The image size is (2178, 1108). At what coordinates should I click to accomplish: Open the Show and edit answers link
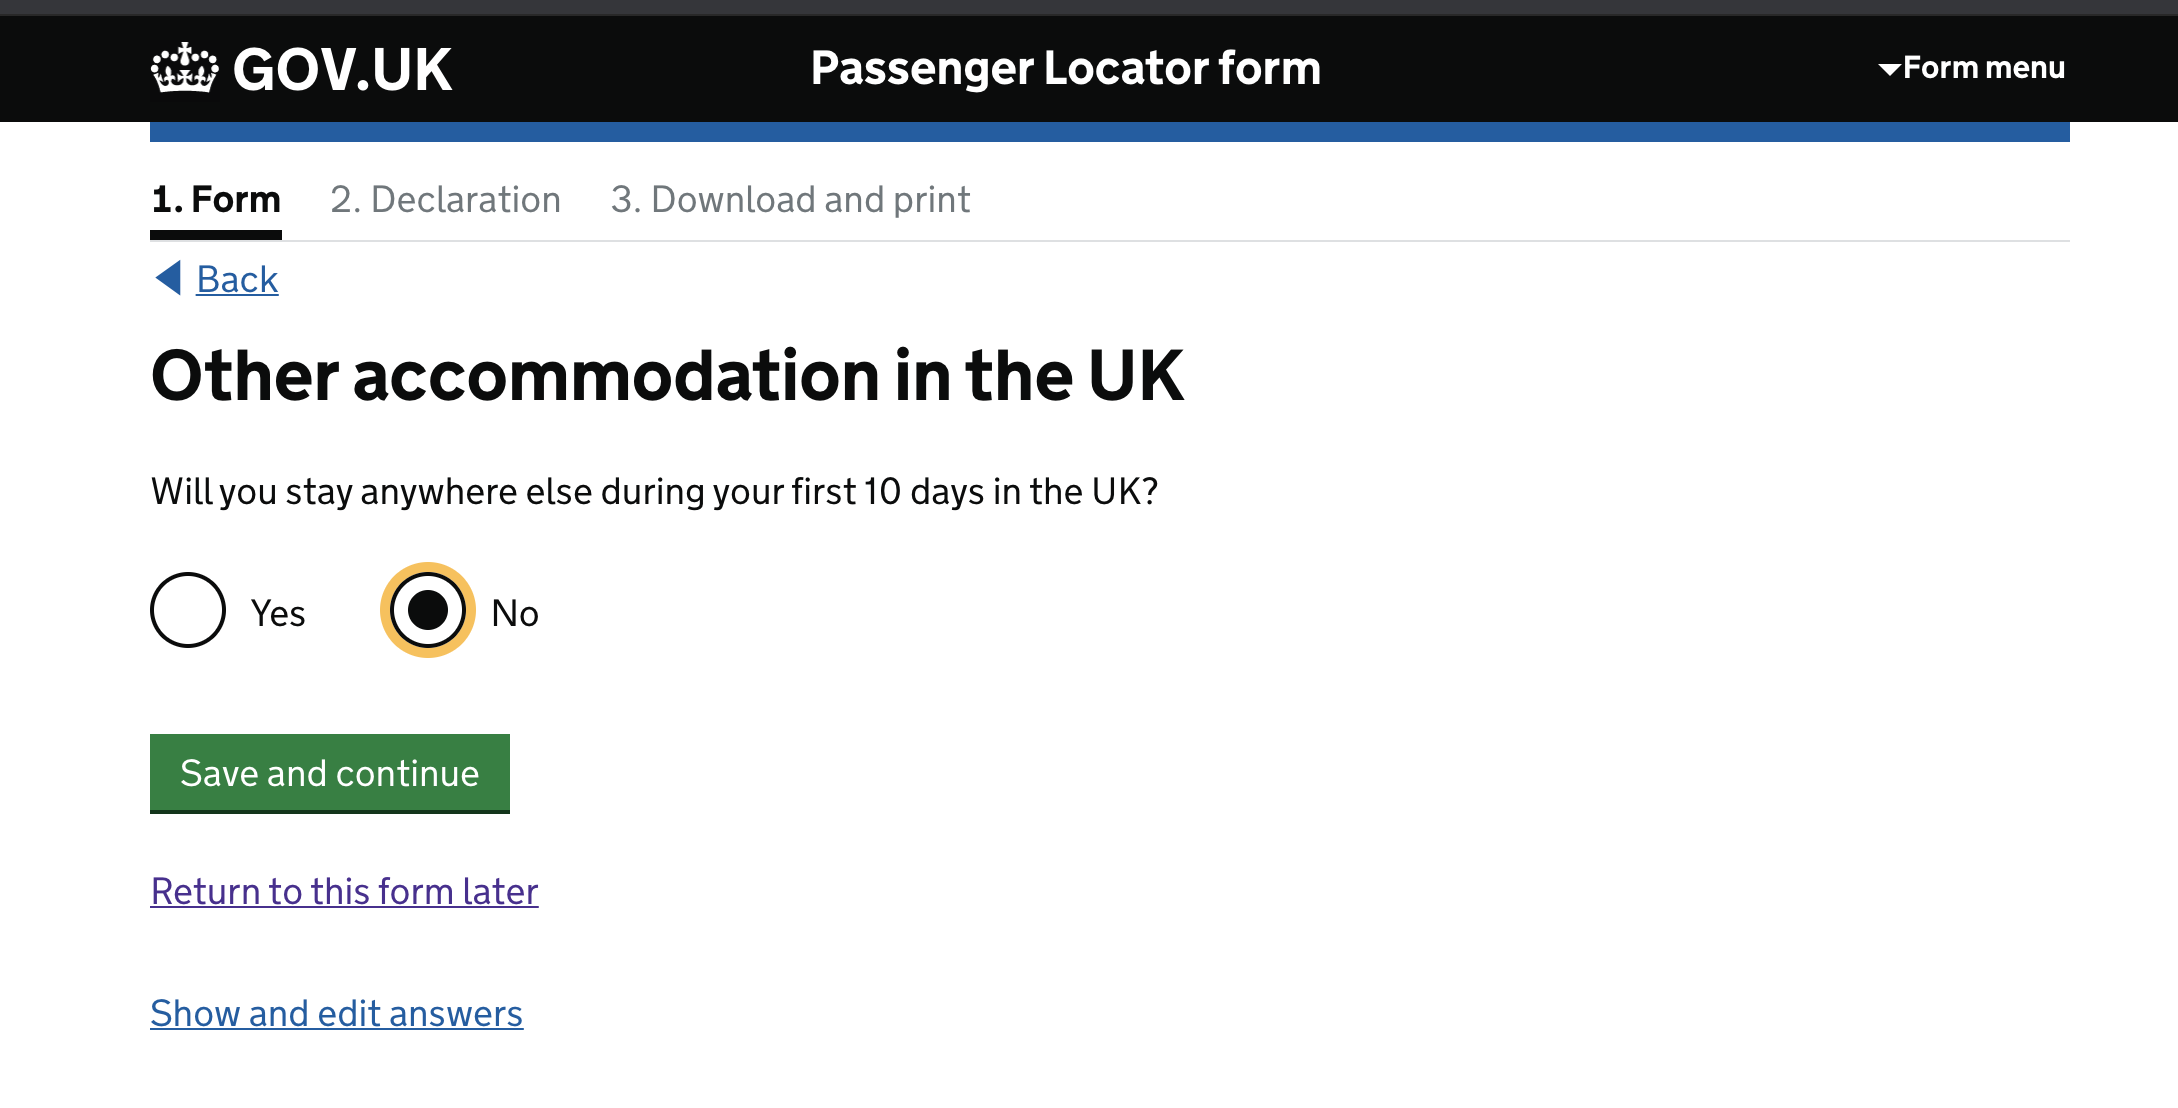[x=337, y=1013]
